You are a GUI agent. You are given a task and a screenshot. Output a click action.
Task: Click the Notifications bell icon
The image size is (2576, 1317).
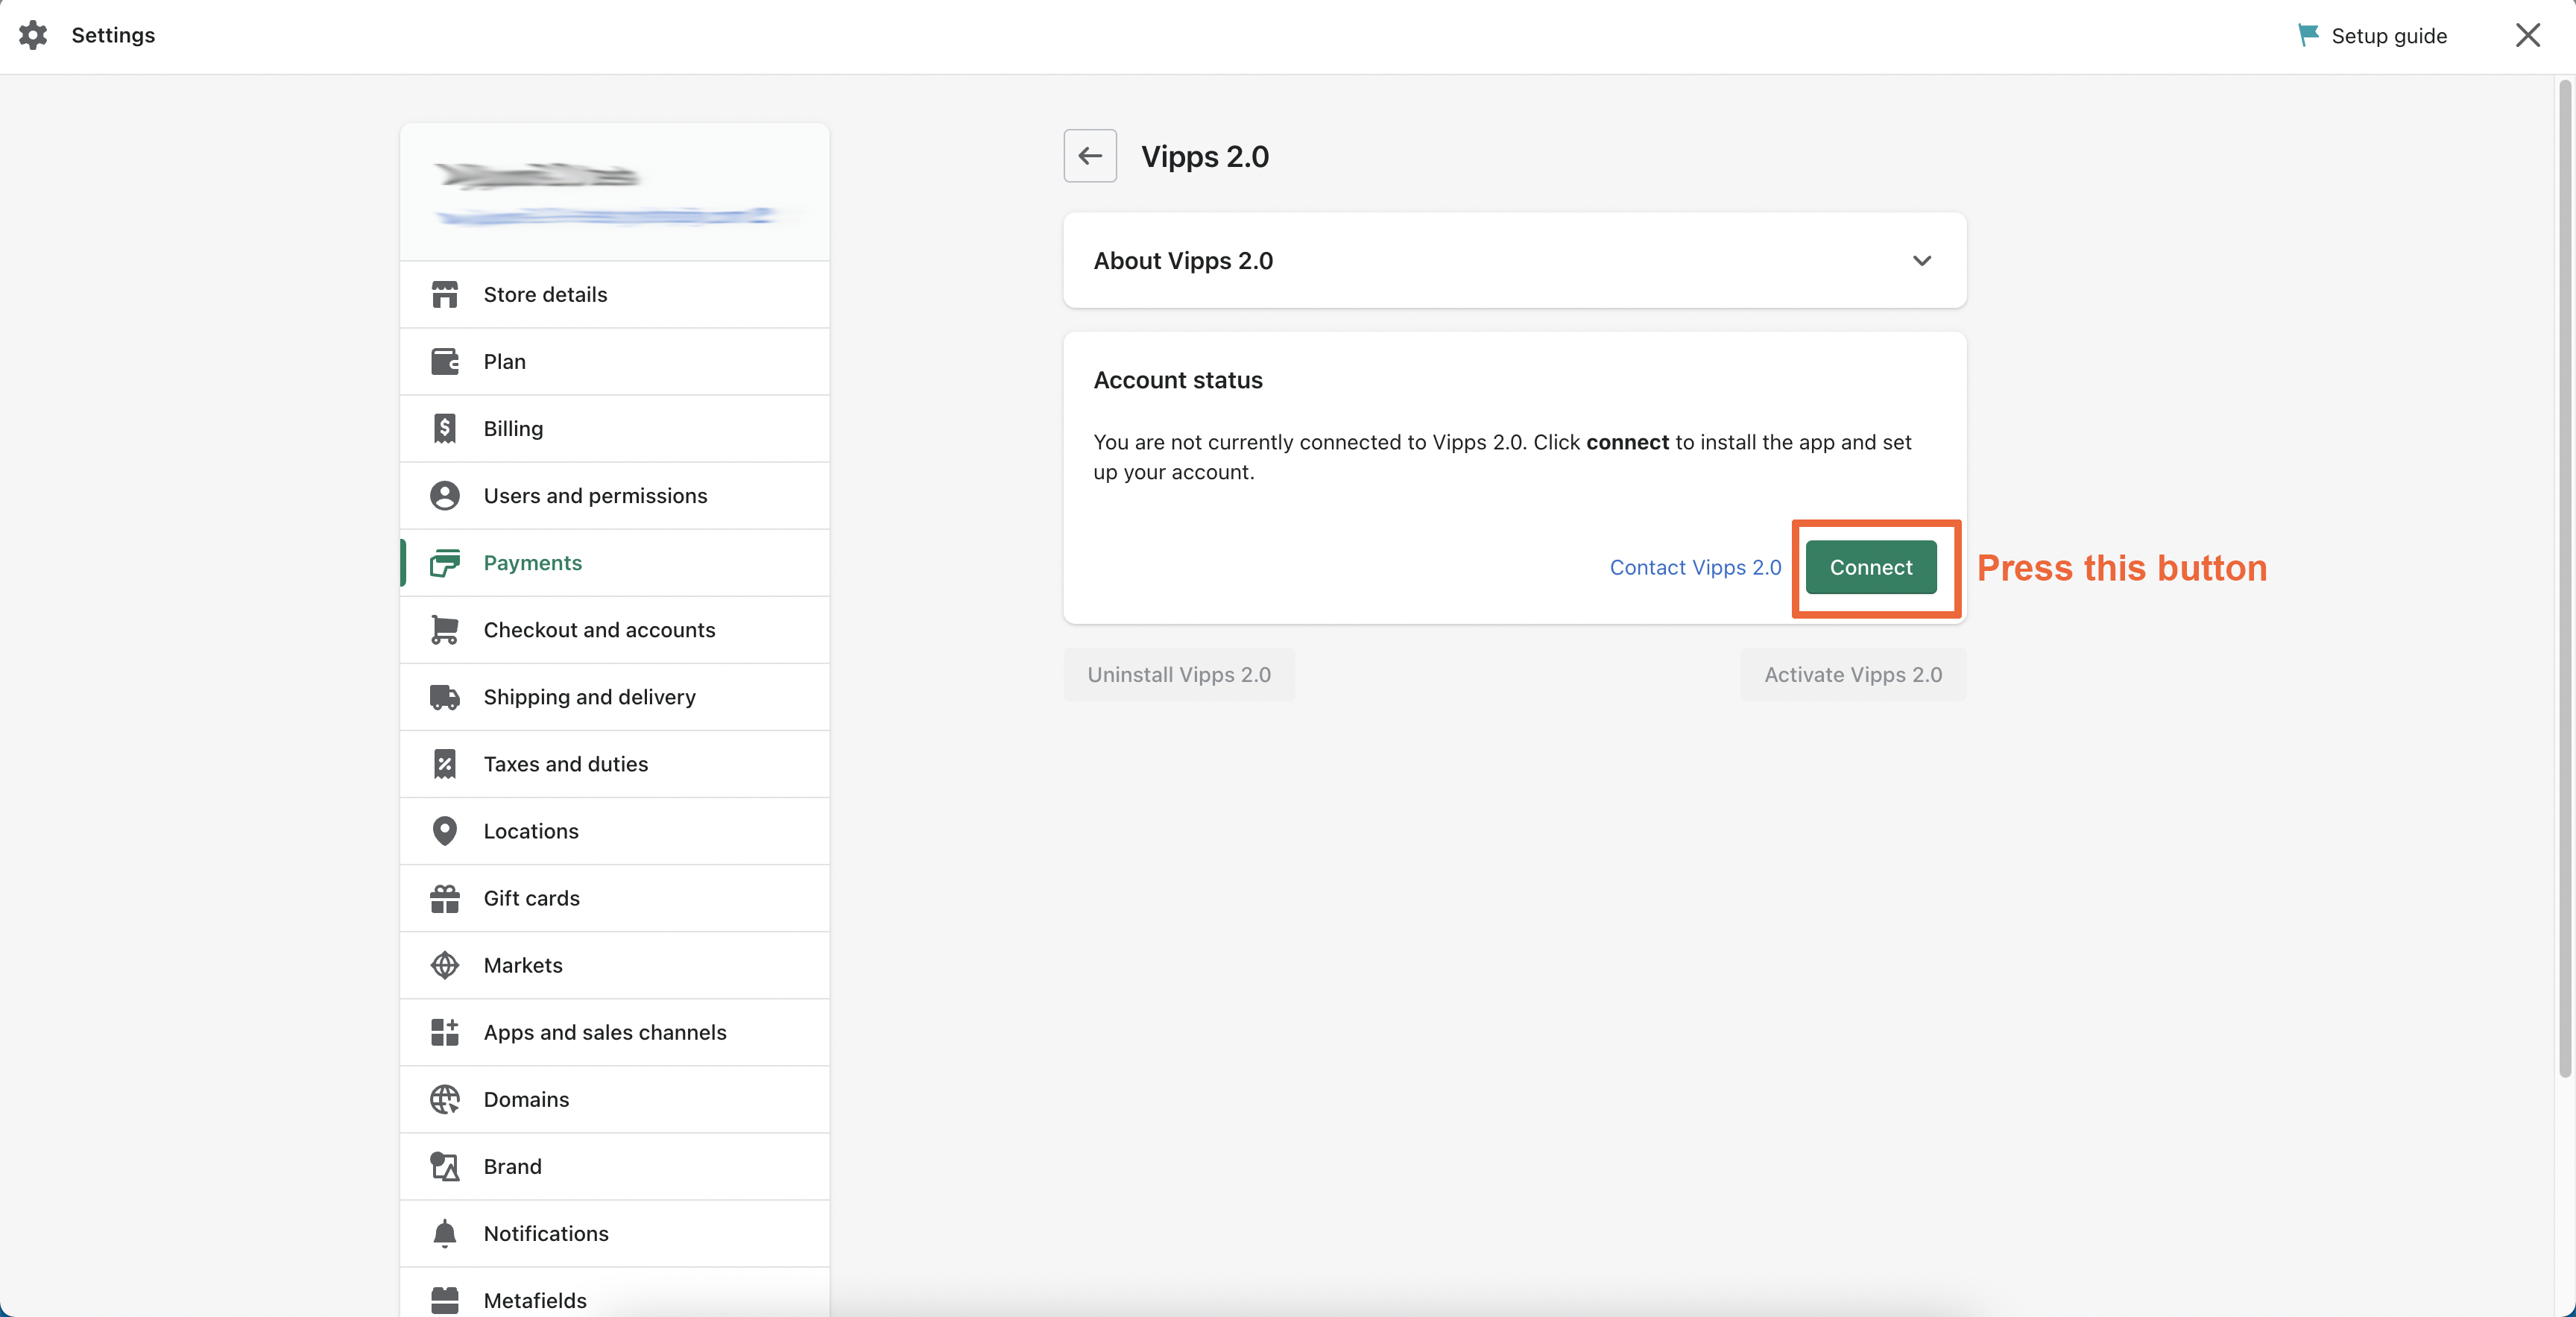click(445, 1234)
